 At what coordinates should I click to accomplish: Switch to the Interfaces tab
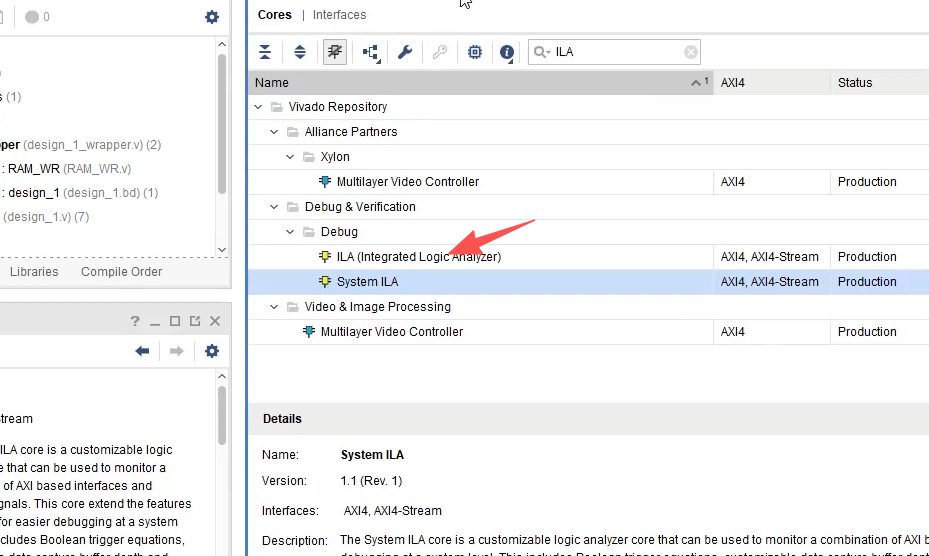coord(339,15)
